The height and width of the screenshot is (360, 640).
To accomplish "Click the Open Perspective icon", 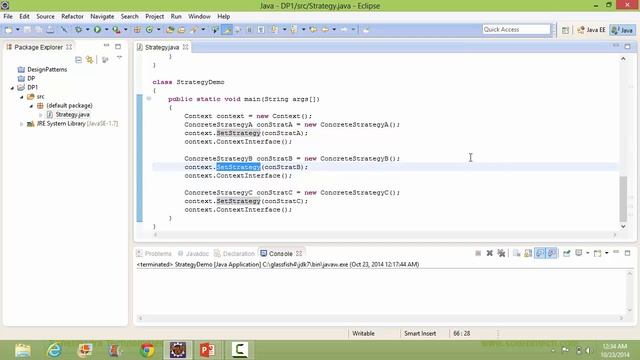I will coord(565,30).
